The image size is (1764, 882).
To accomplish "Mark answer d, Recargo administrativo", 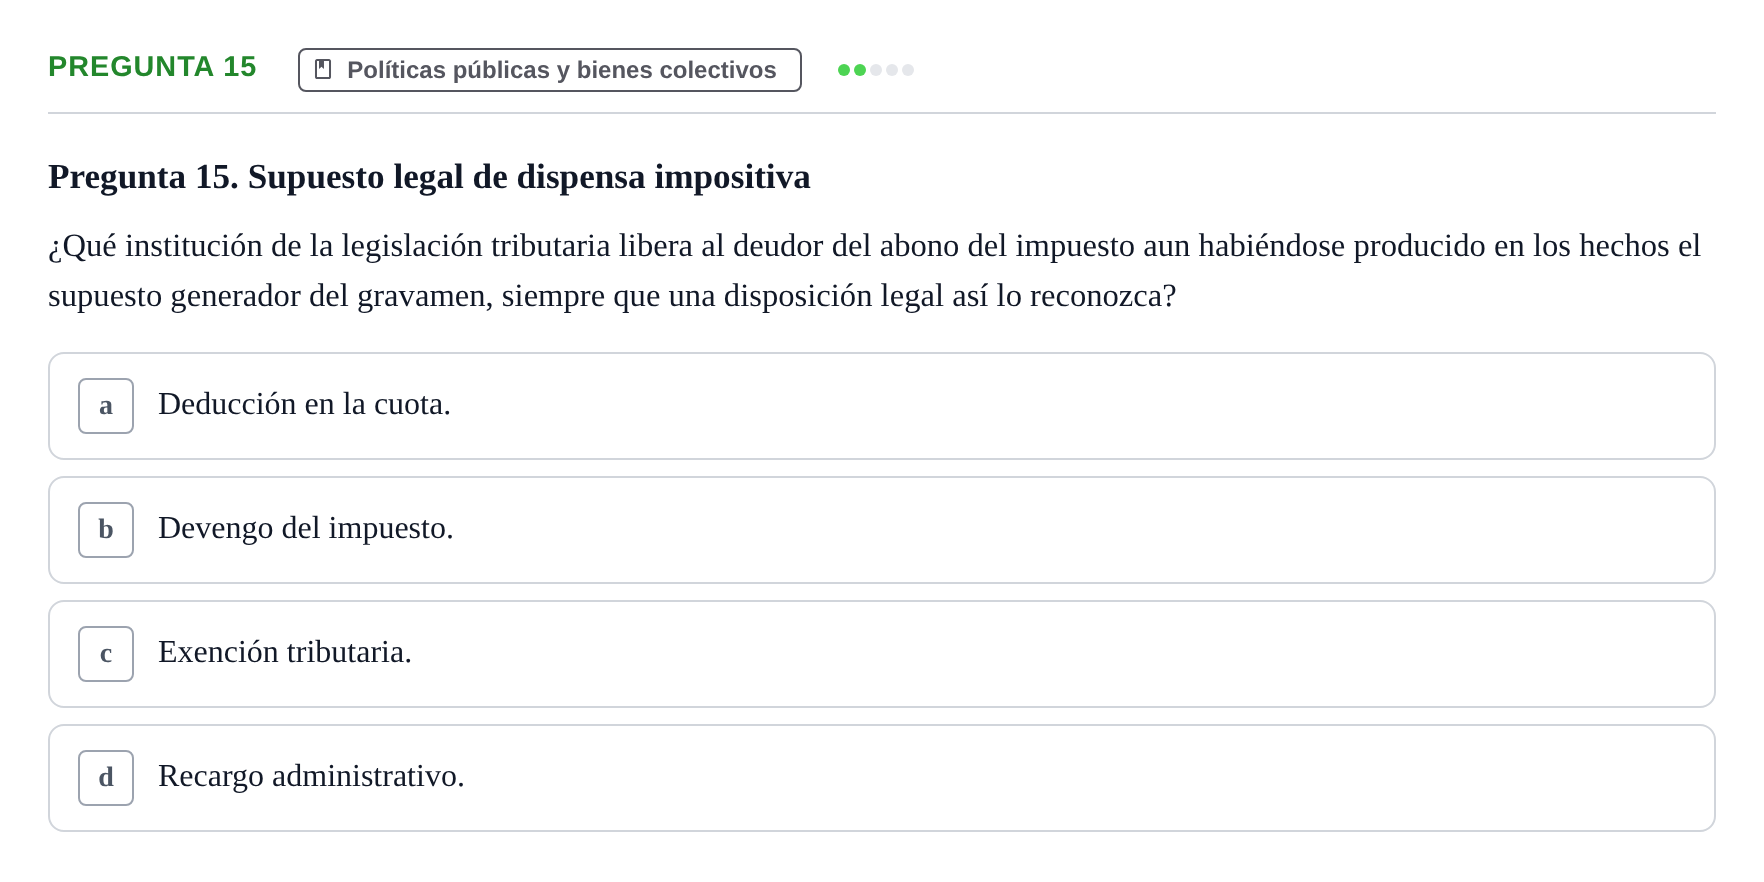I will tap(881, 778).
